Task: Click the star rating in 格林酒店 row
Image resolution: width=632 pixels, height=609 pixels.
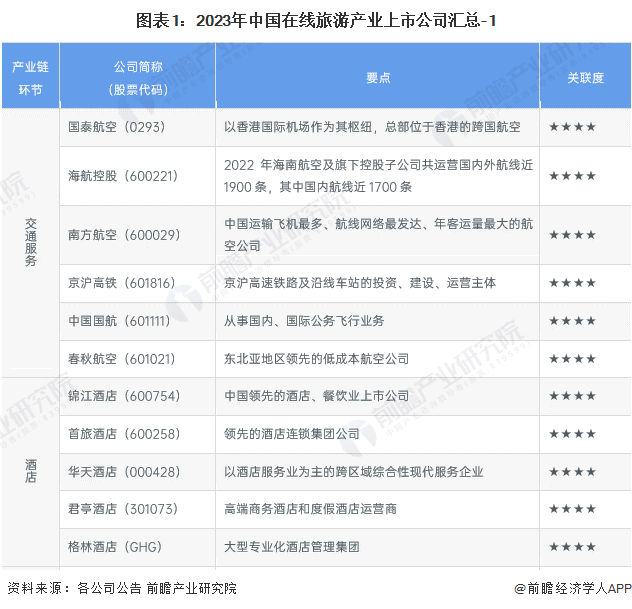Action: [572, 547]
